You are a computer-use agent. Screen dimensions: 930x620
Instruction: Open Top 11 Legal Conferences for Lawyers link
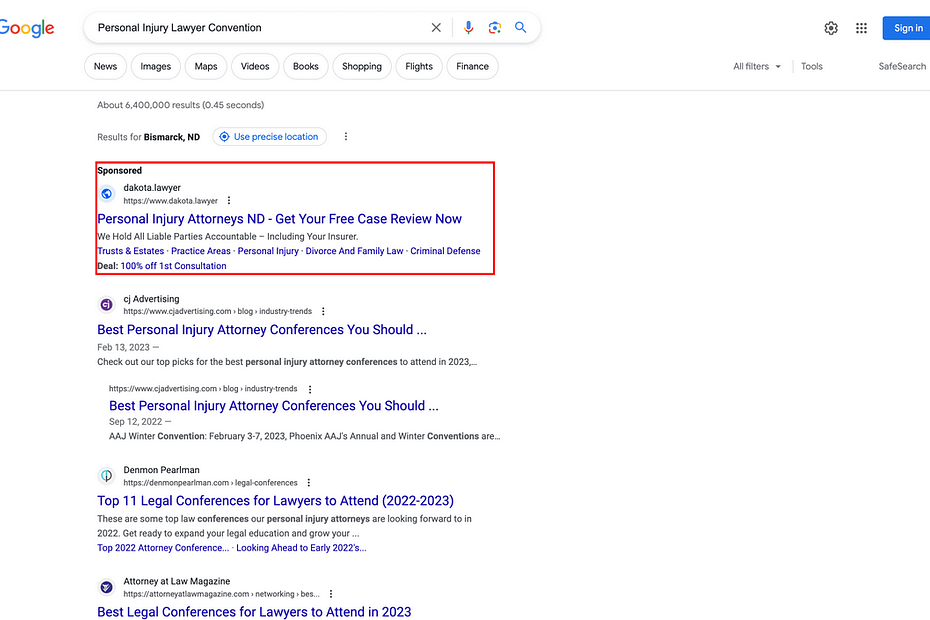click(x=275, y=501)
